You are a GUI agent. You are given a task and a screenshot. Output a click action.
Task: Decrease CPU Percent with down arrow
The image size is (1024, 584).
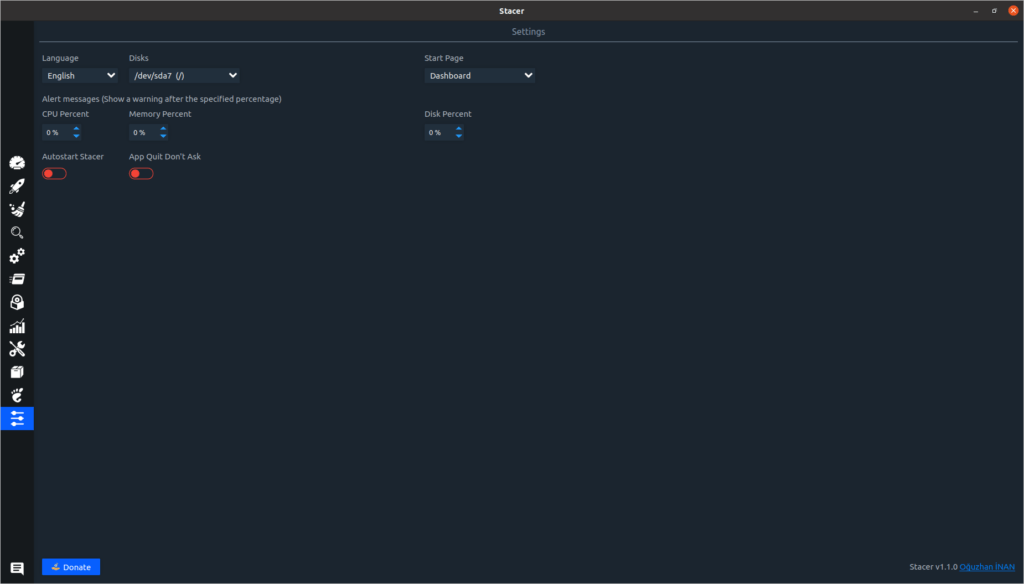coord(76,136)
